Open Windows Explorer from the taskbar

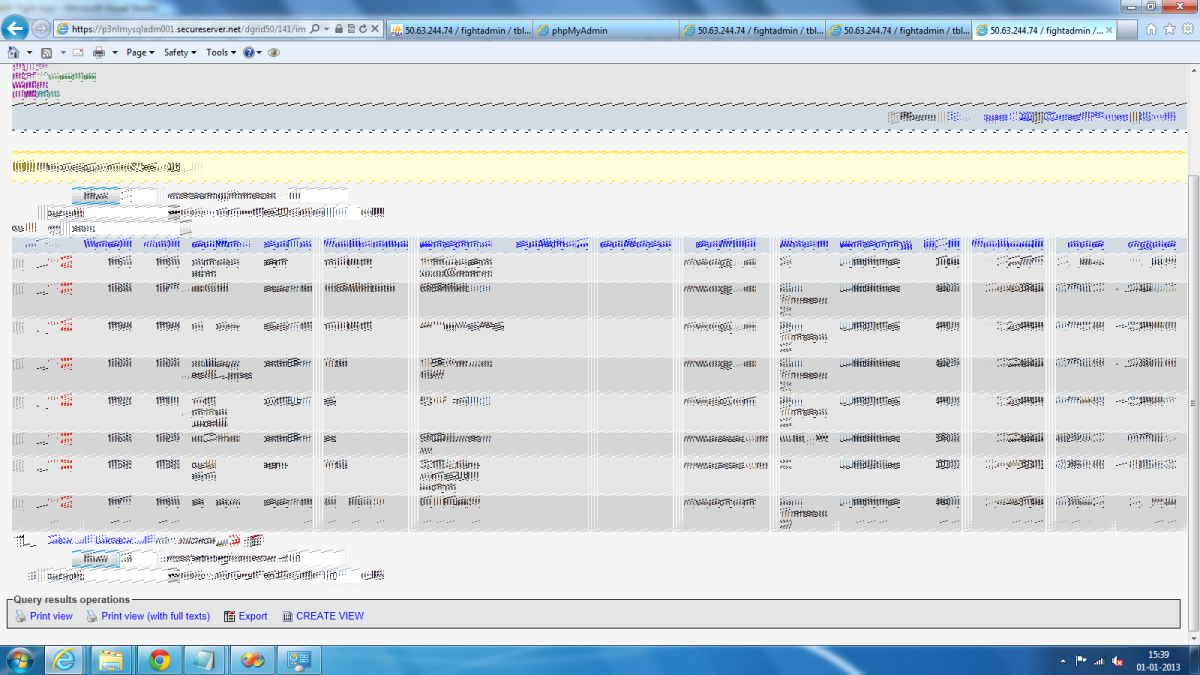(112, 660)
